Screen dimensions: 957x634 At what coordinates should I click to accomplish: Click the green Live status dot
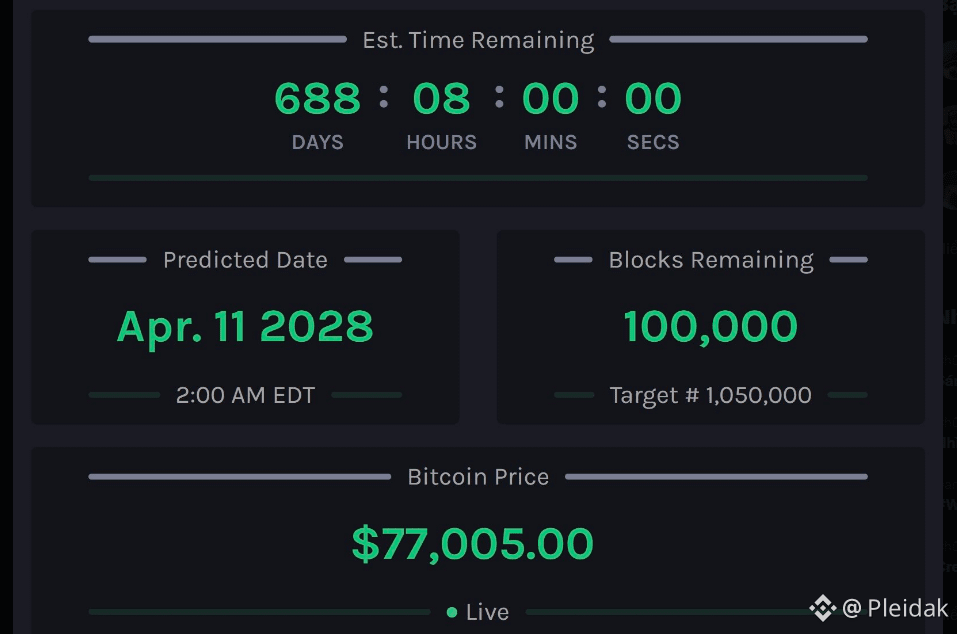(452, 612)
